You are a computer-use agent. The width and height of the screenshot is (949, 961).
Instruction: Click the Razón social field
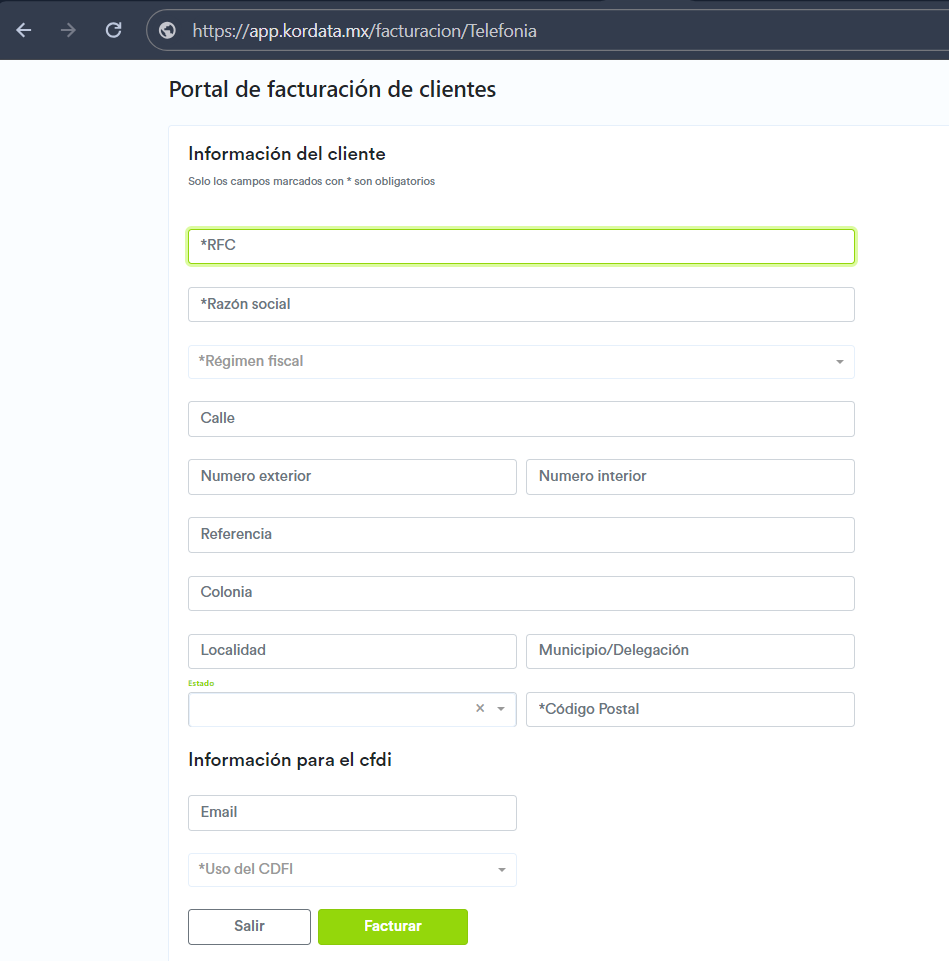click(521, 305)
